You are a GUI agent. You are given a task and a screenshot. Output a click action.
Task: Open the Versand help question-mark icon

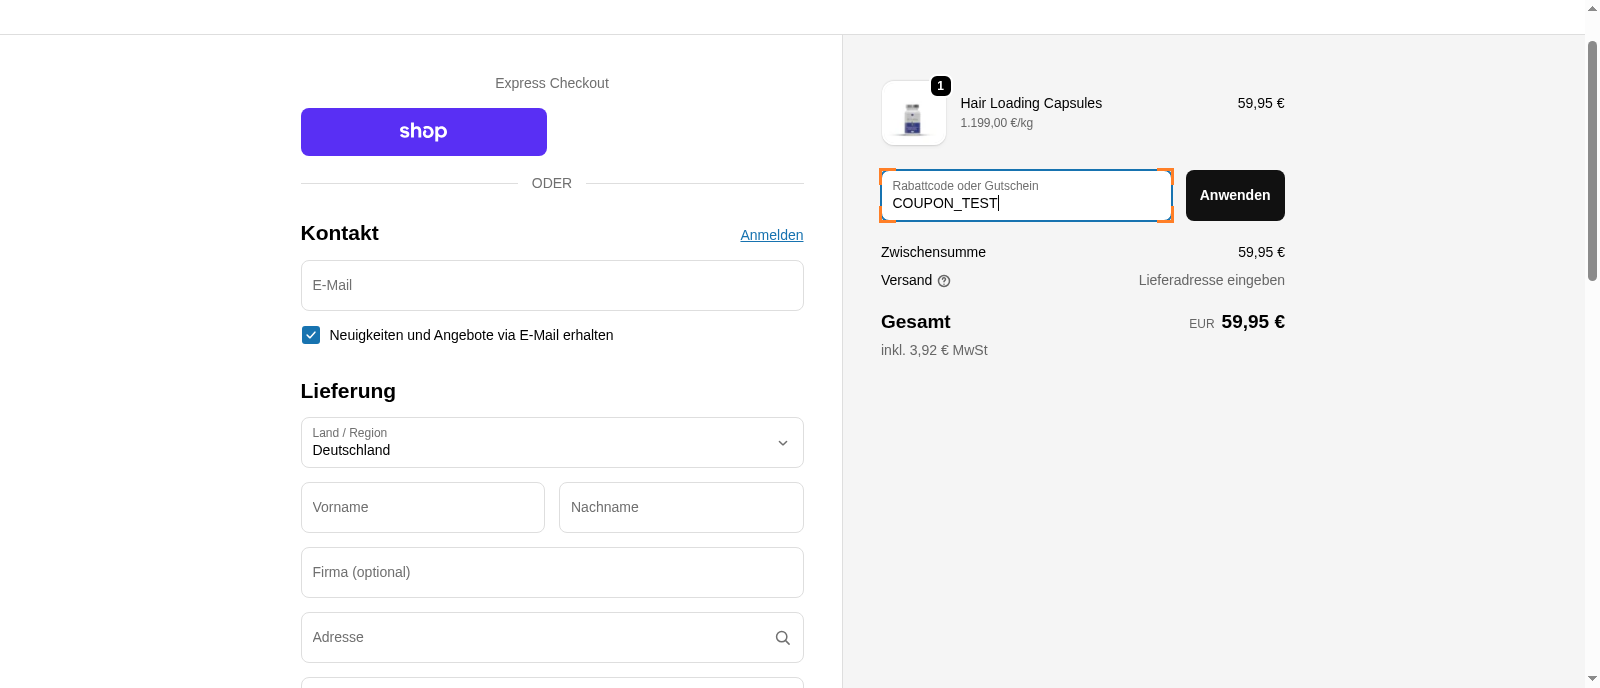tap(944, 281)
